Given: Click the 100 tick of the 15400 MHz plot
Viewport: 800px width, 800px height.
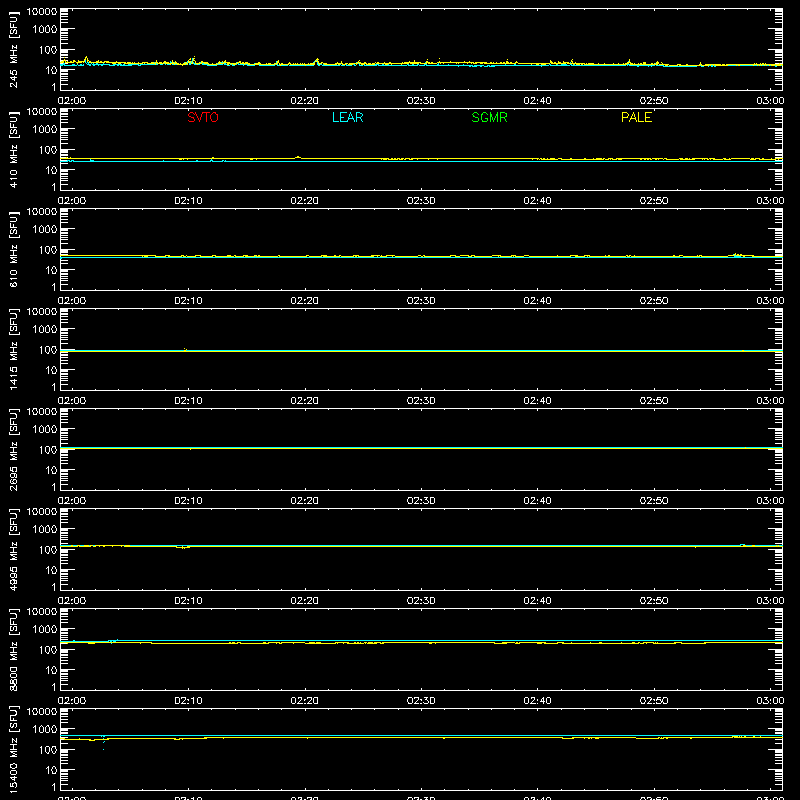Looking at the screenshot, I should click(48, 750).
